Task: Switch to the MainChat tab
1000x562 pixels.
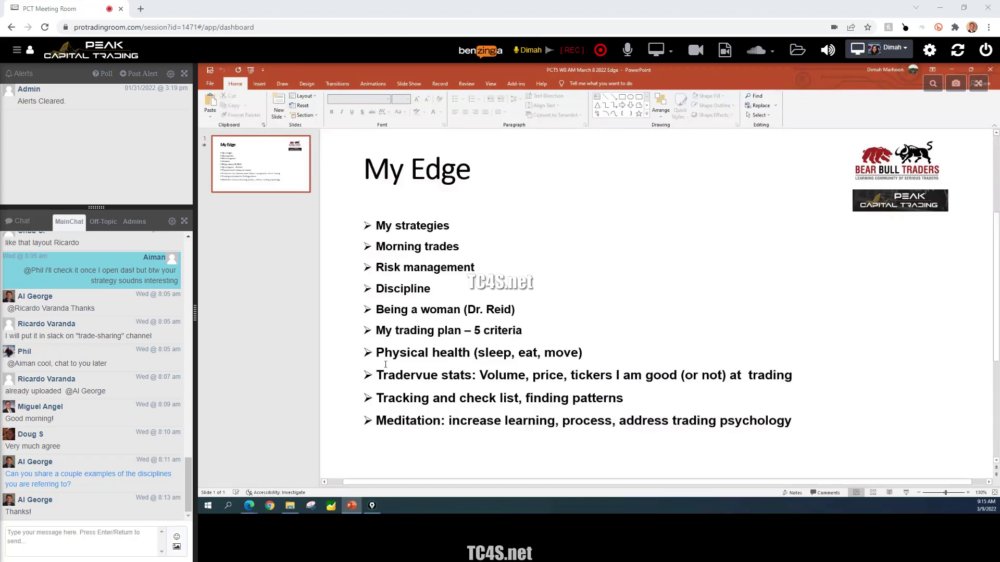Action: tap(69, 221)
